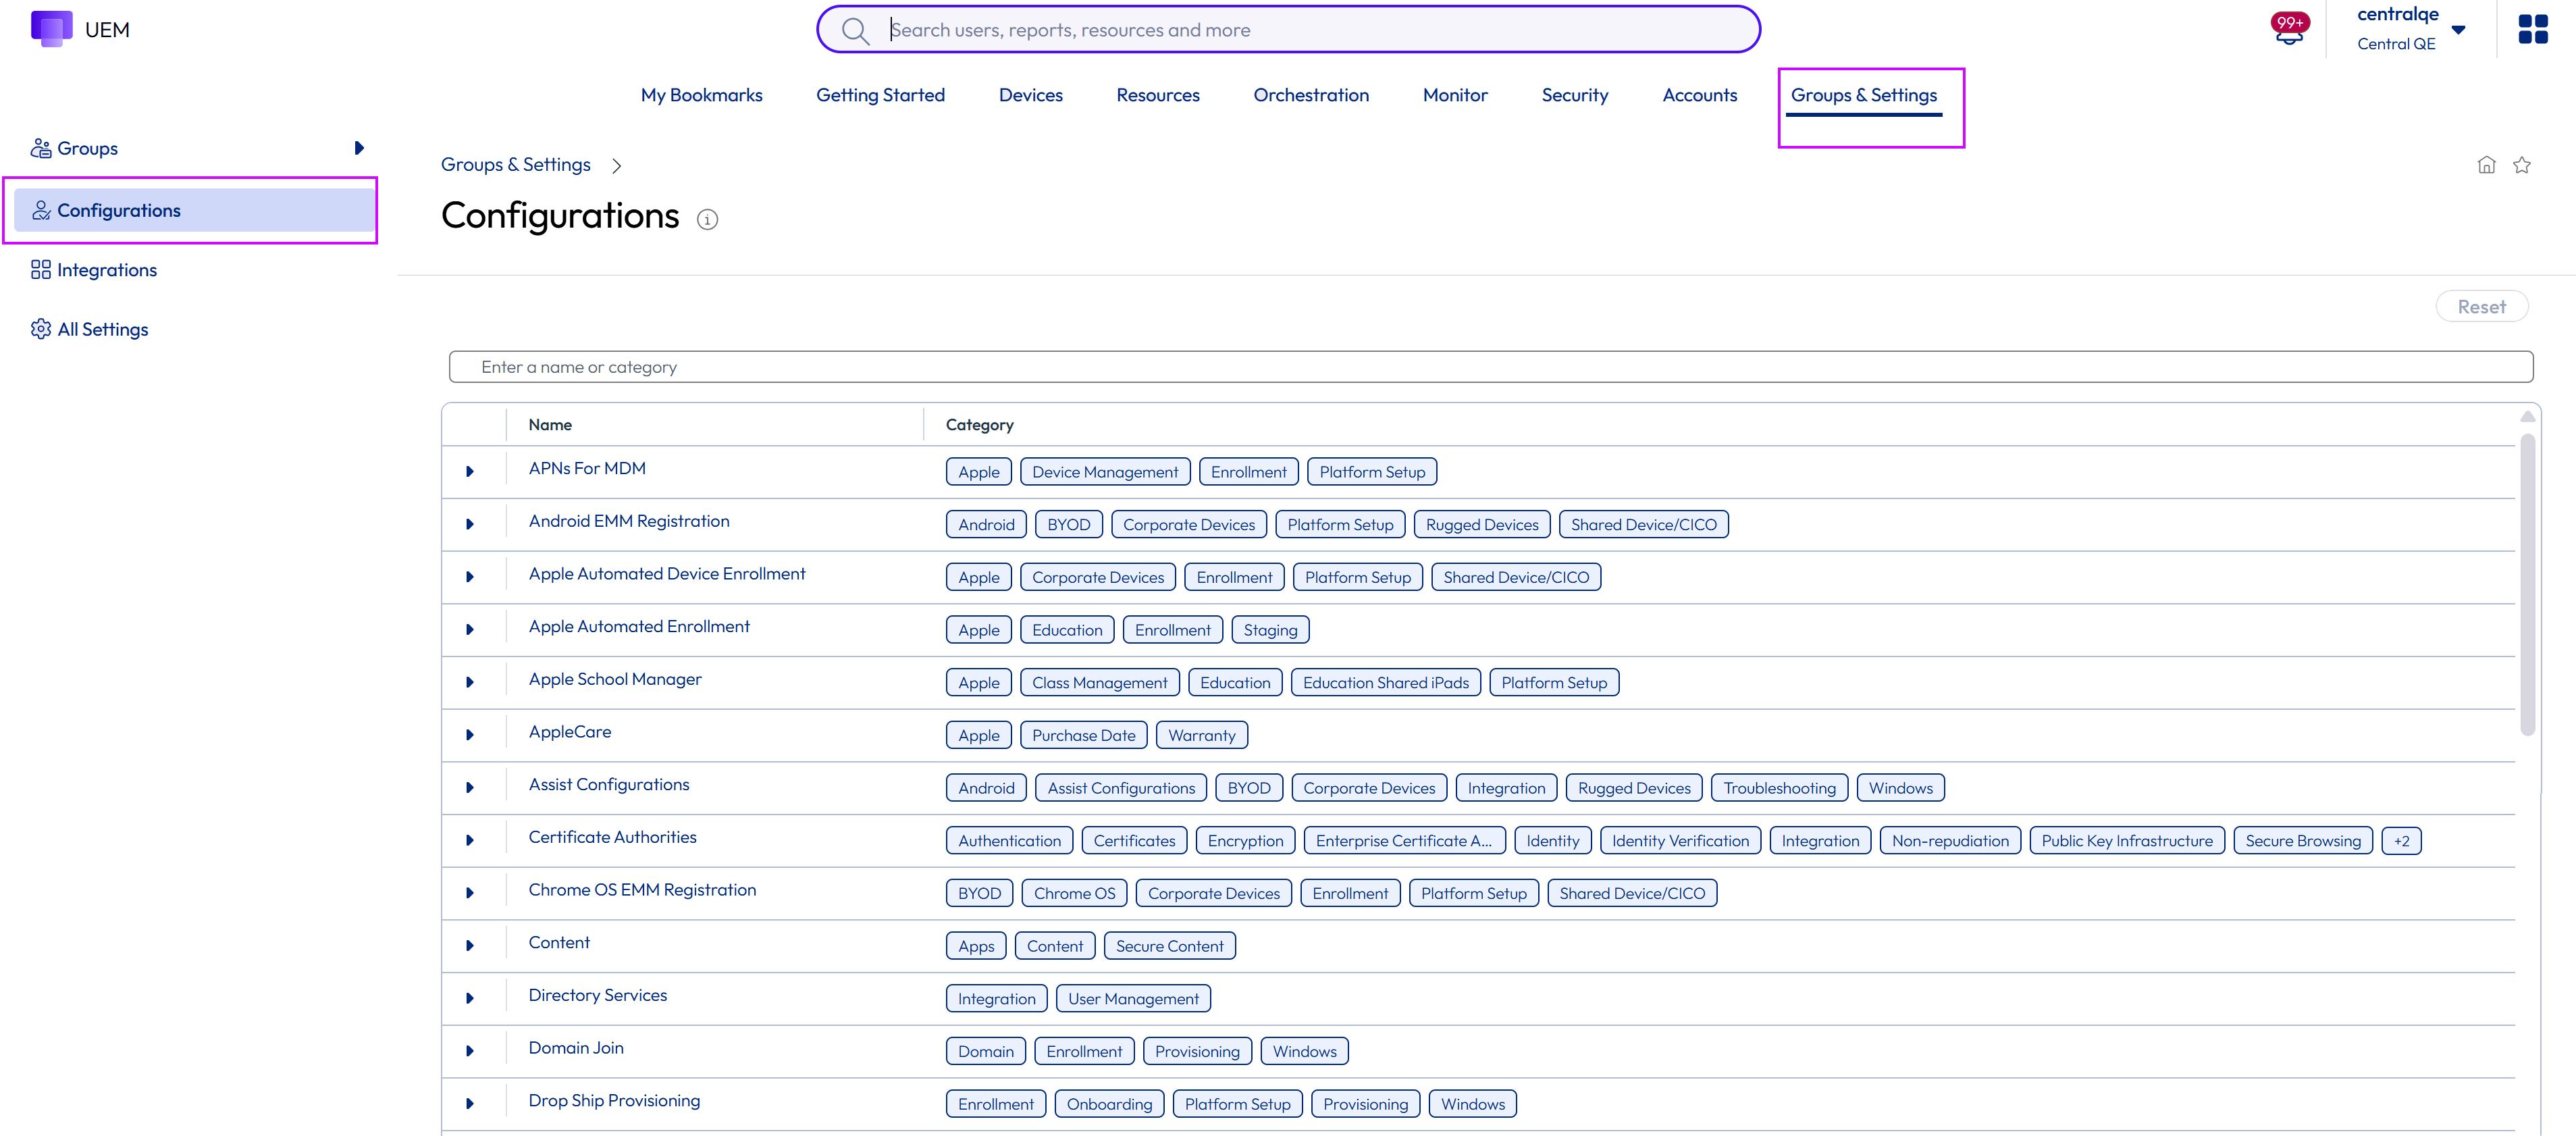Expand the Directory Services row

click(470, 998)
